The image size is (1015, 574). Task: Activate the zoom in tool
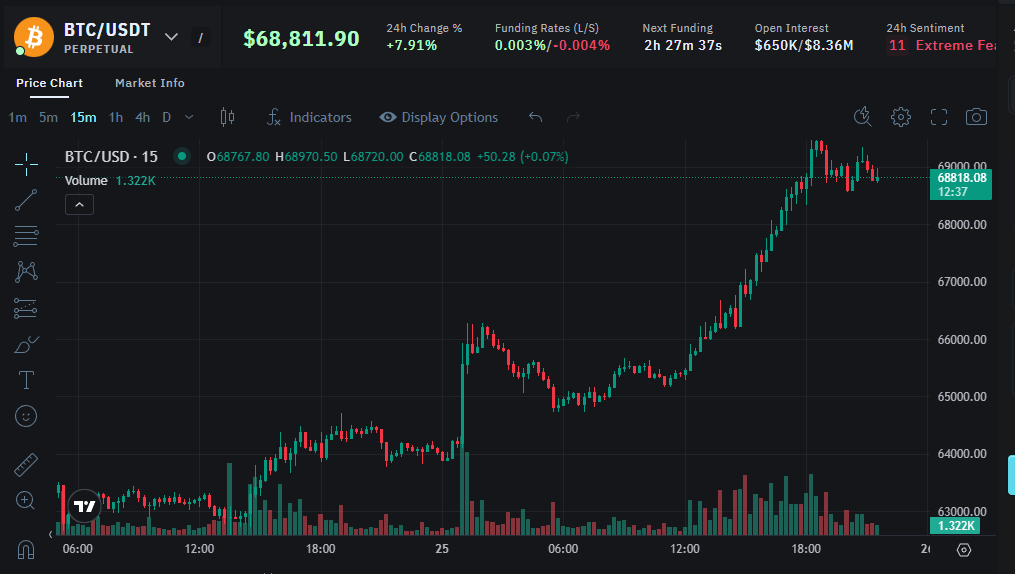25,500
